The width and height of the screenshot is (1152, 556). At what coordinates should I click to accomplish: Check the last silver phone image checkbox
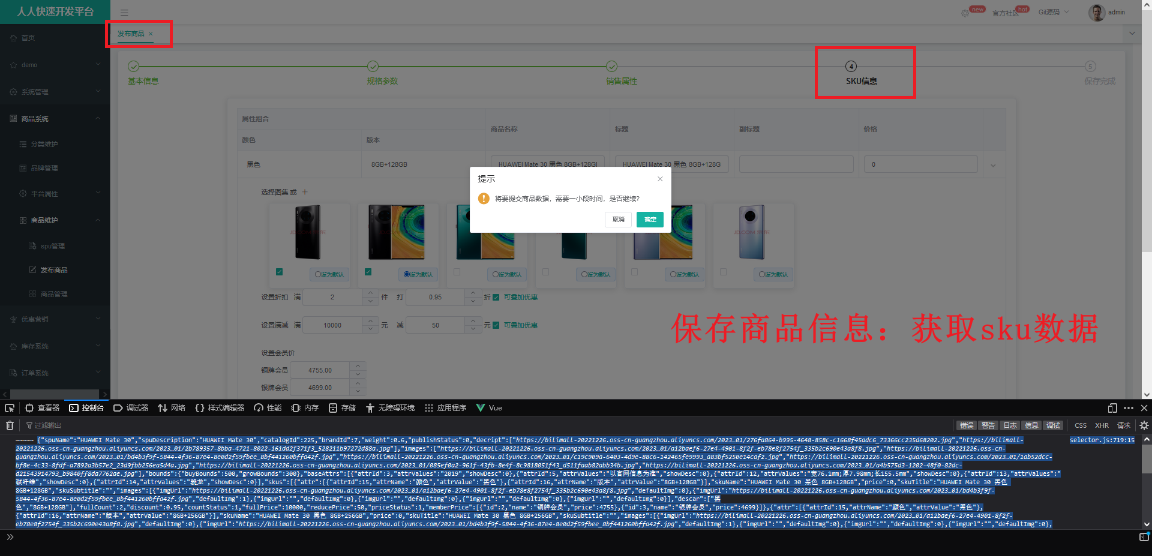coord(724,272)
